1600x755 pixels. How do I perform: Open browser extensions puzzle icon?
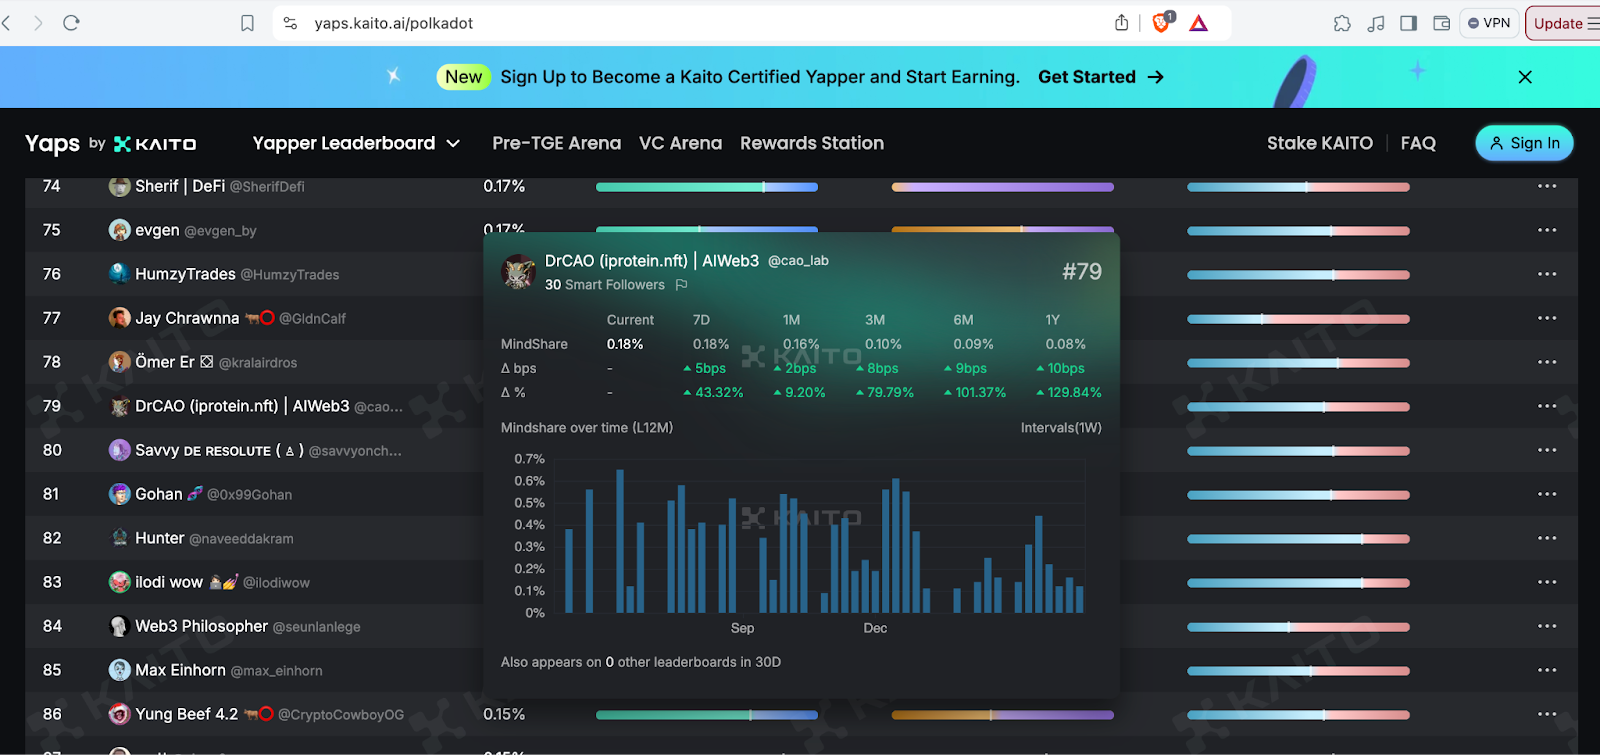coord(1342,23)
